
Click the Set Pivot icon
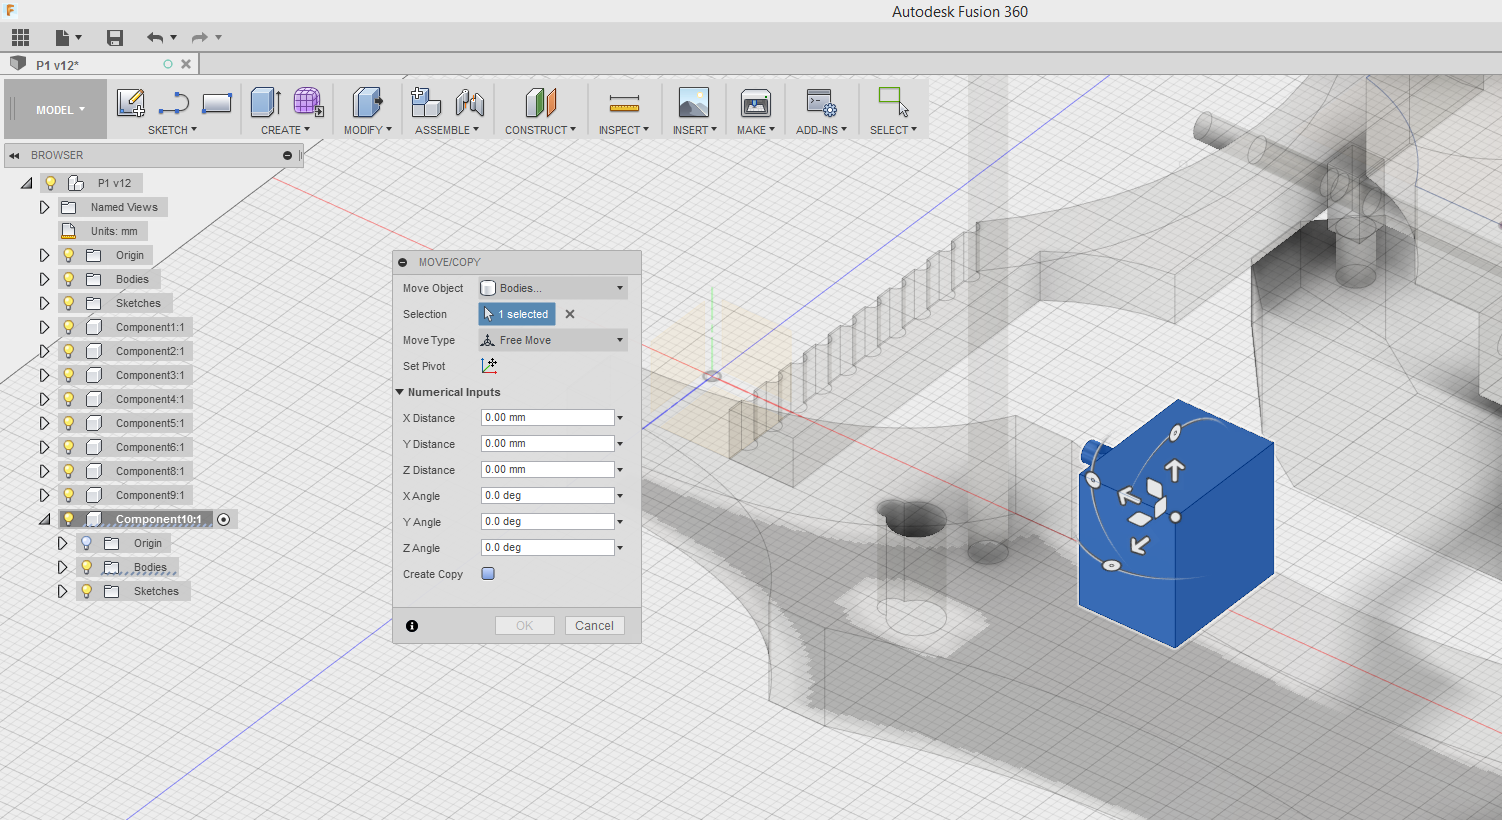pos(489,366)
